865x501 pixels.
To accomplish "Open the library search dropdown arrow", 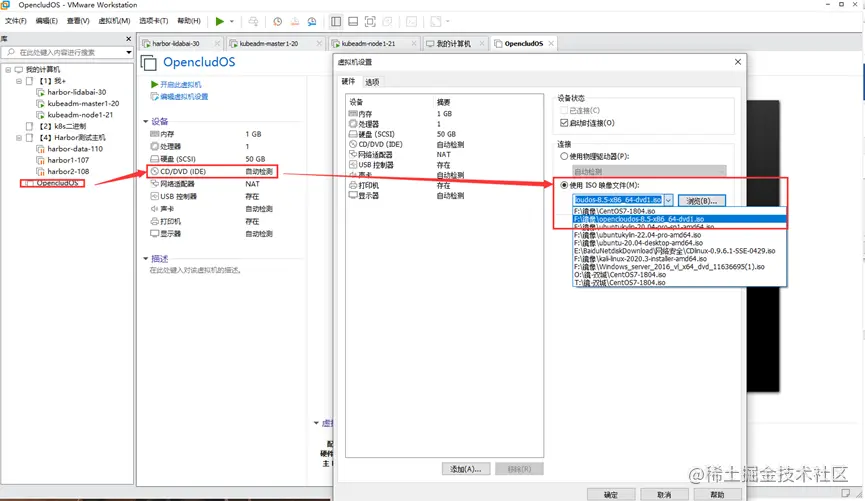I will pyautogui.click(x=129, y=52).
